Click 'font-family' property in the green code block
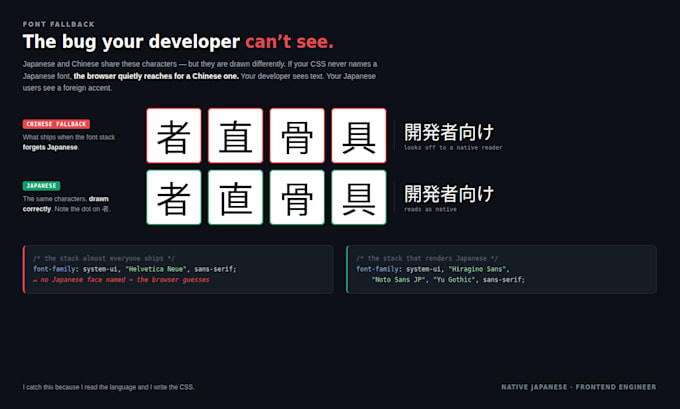This screenshot has width=680, height=409. click(x=377, y=269)
